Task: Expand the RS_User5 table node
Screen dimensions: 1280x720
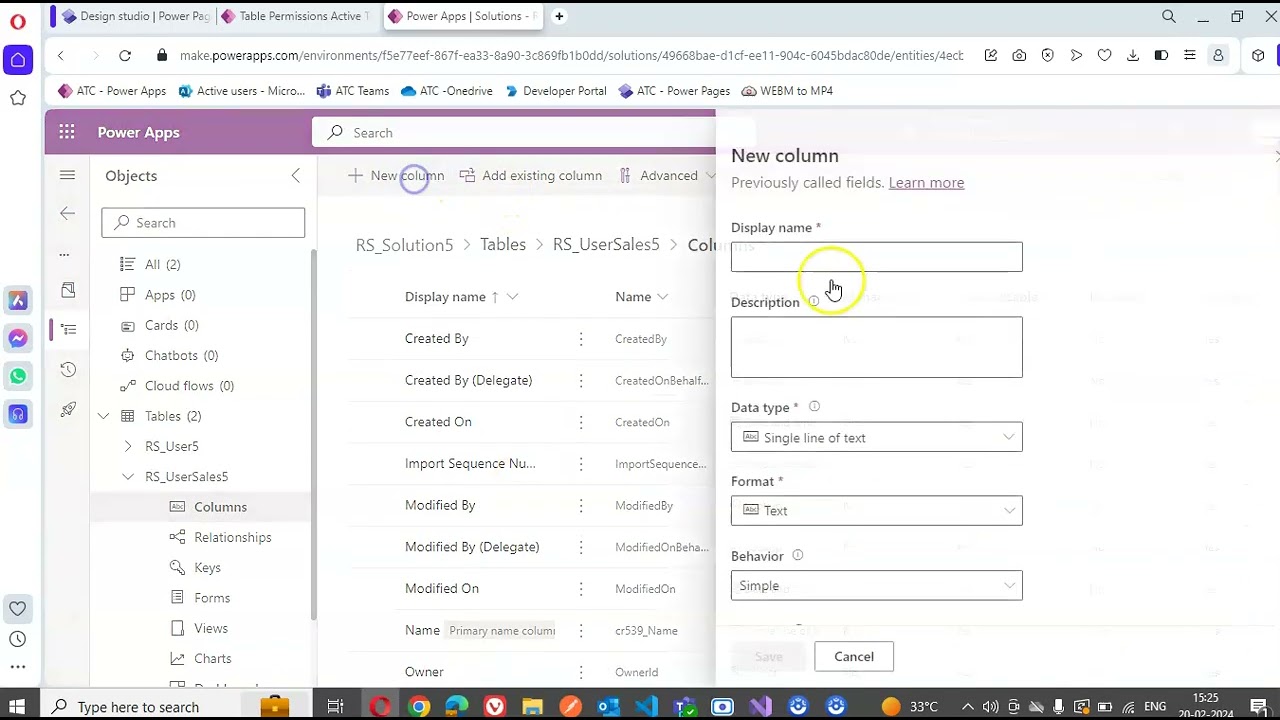Action: tap(127, 446)
